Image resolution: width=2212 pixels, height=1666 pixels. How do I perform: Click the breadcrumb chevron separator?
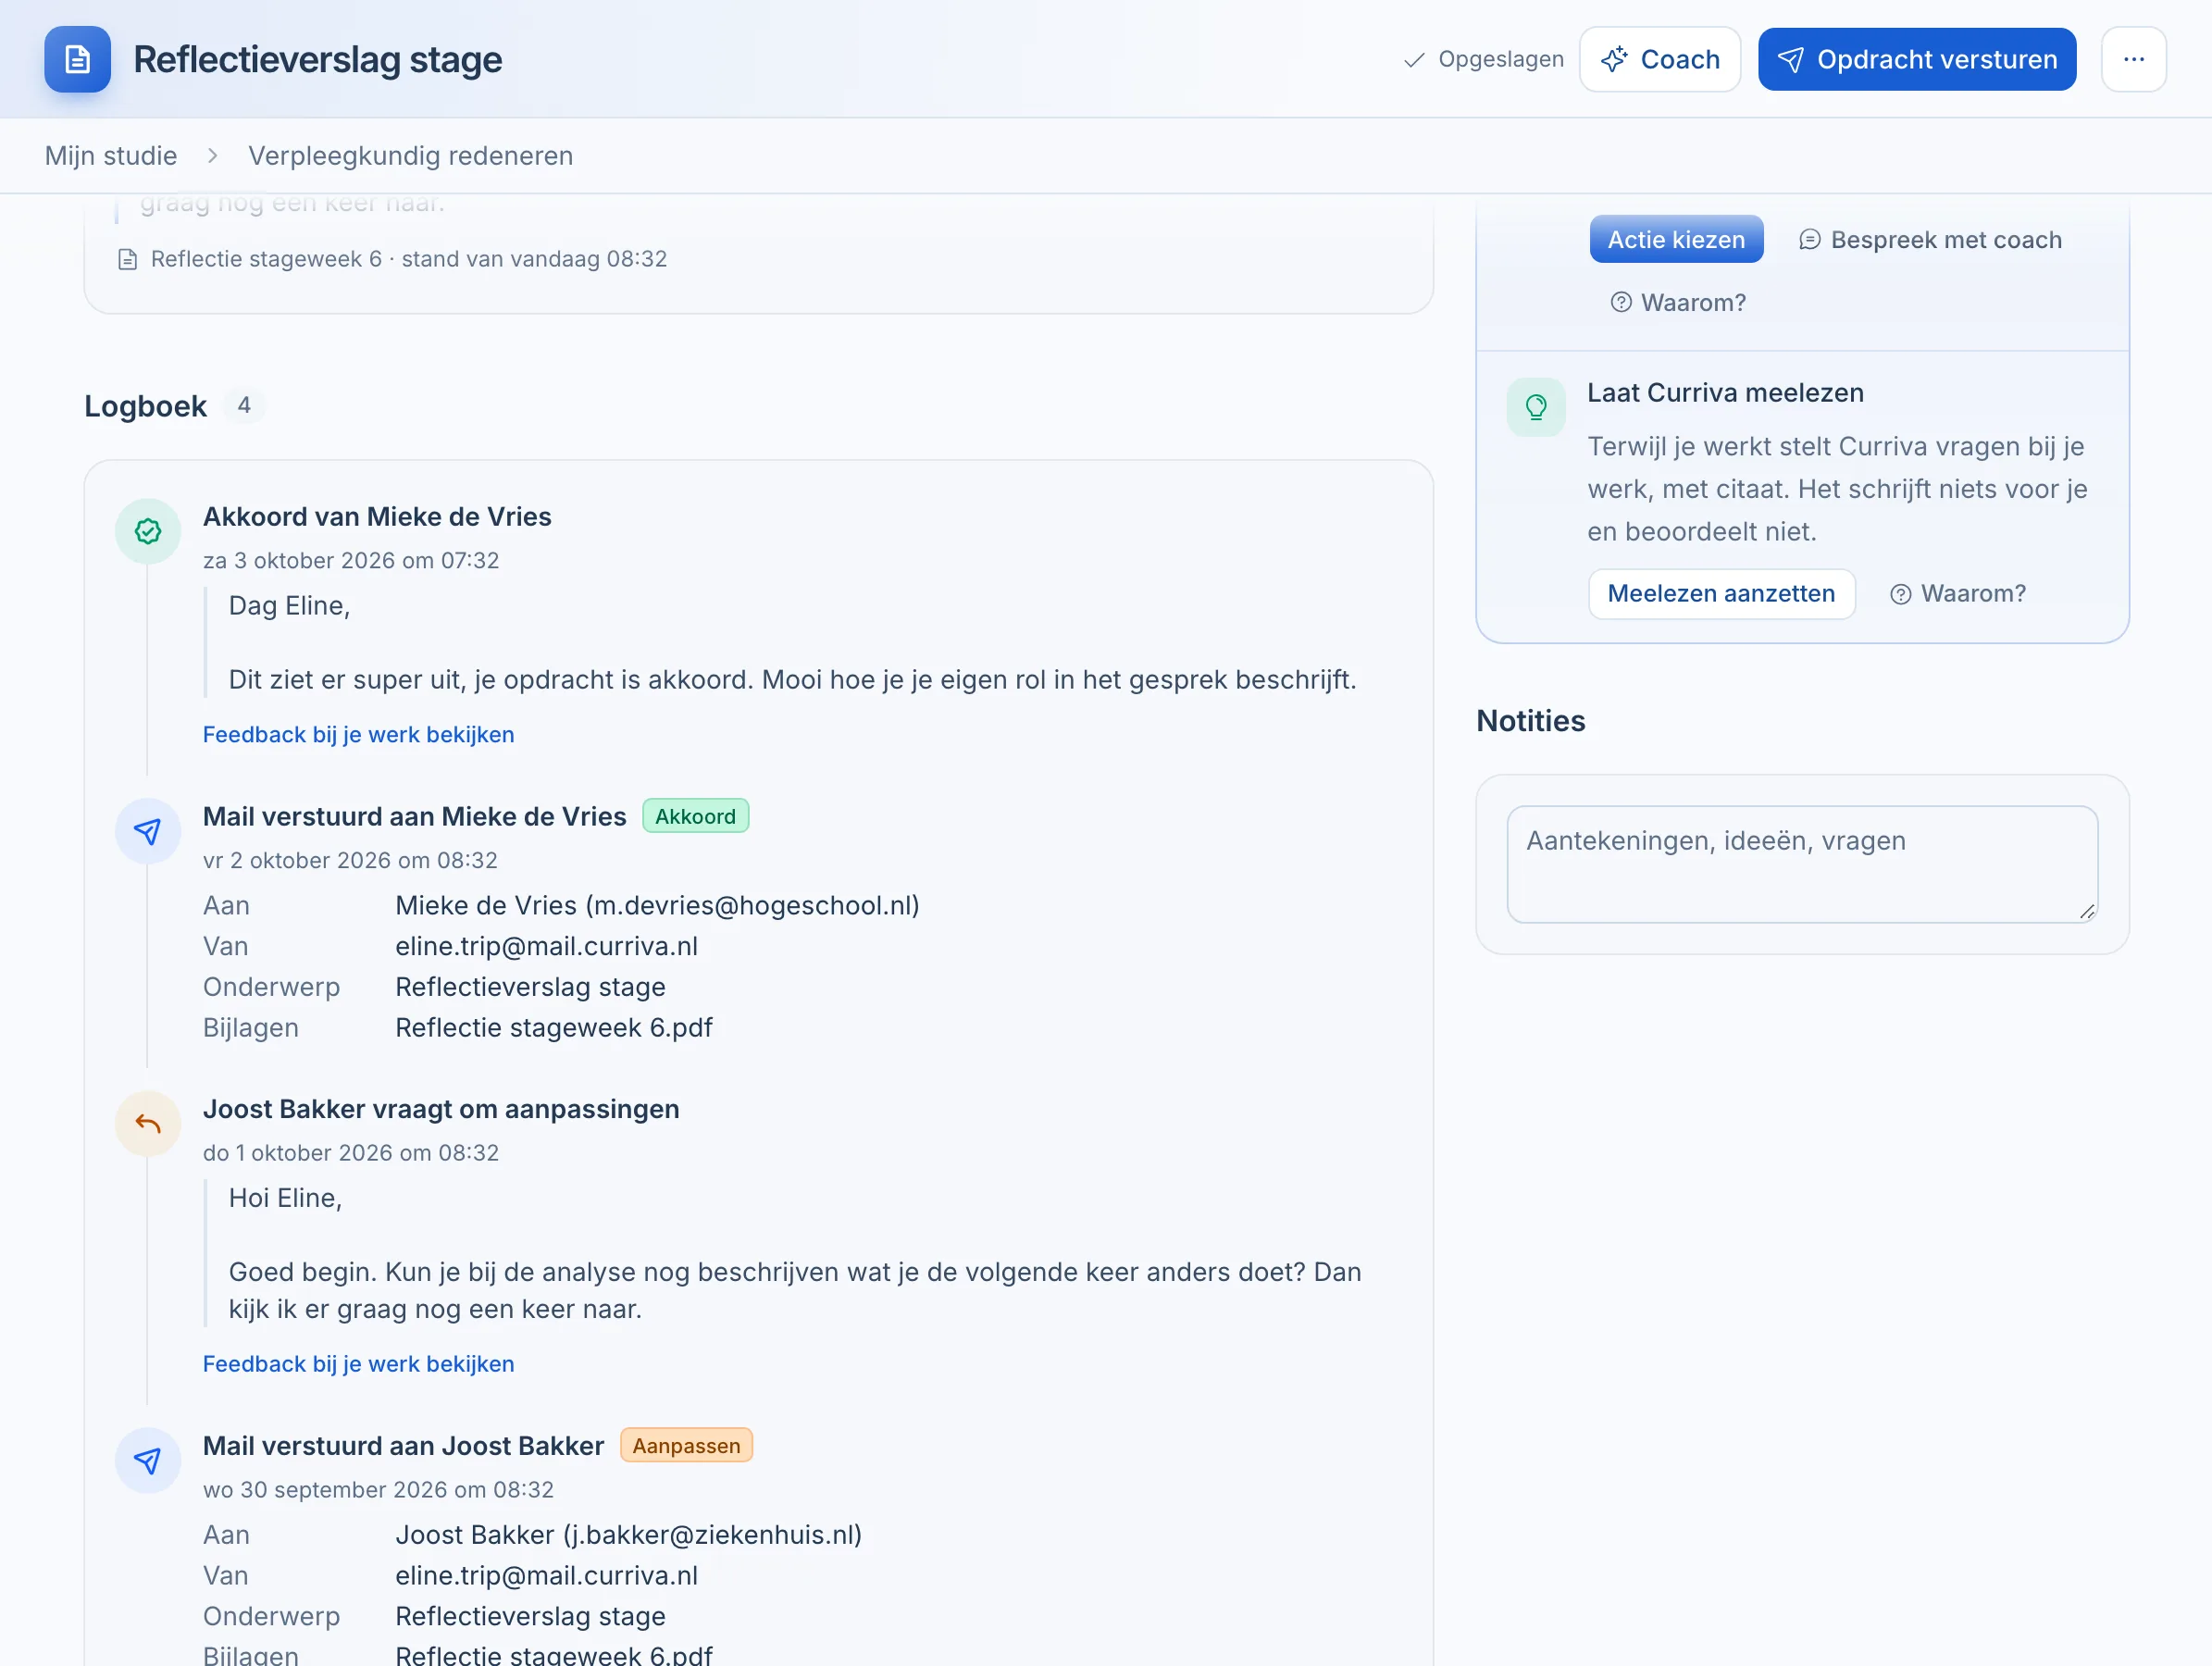tap(212, 156)
